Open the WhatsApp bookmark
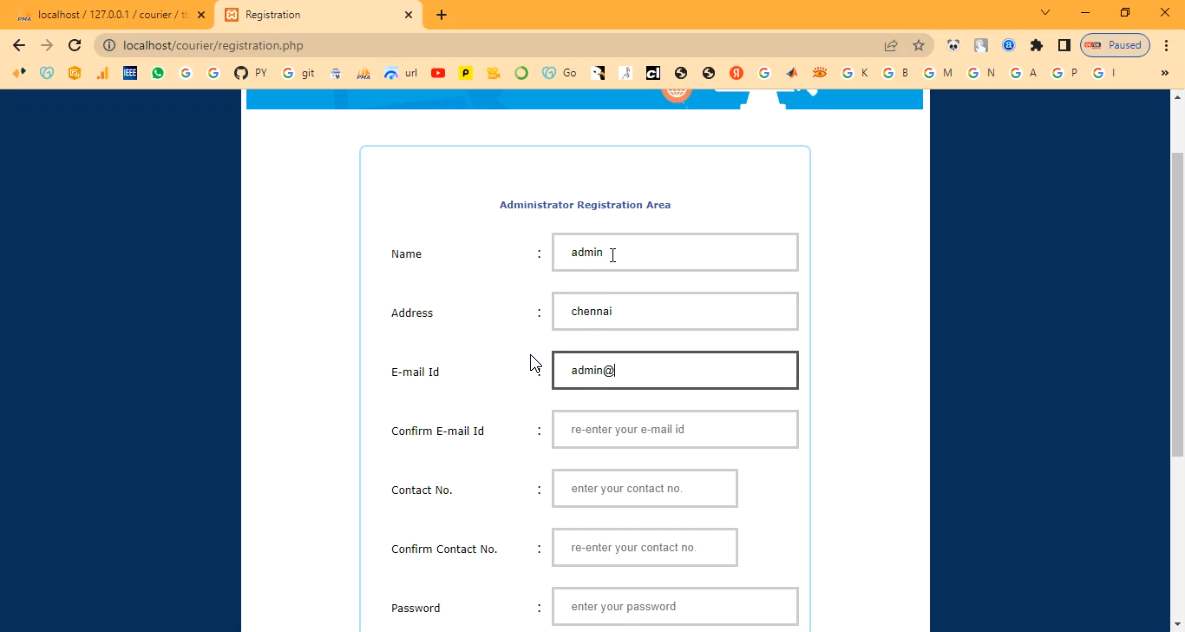 [158, 73]
